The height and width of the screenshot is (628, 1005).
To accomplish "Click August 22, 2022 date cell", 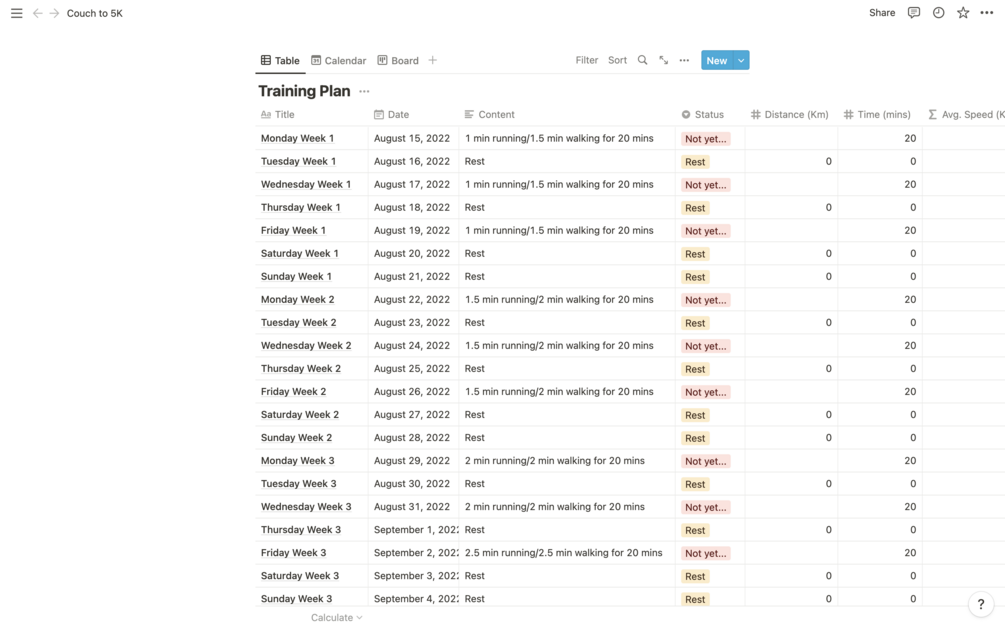I will pos(413,300).
